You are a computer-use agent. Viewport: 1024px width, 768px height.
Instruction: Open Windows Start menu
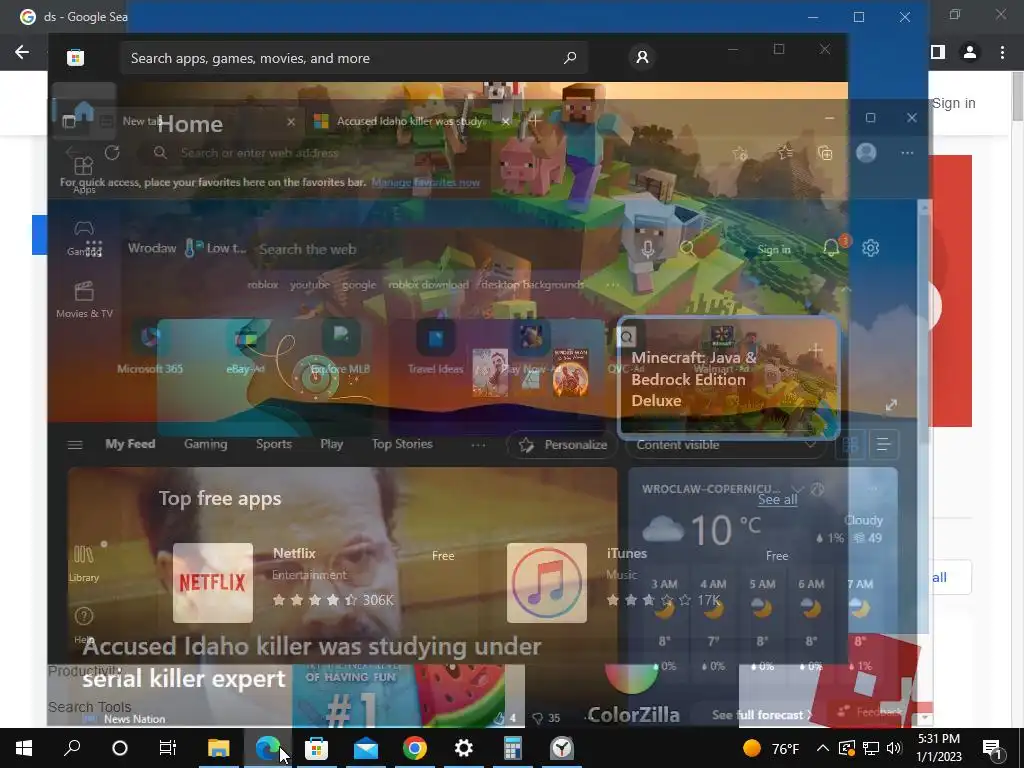pyautogui.click(x=24, y=748)
